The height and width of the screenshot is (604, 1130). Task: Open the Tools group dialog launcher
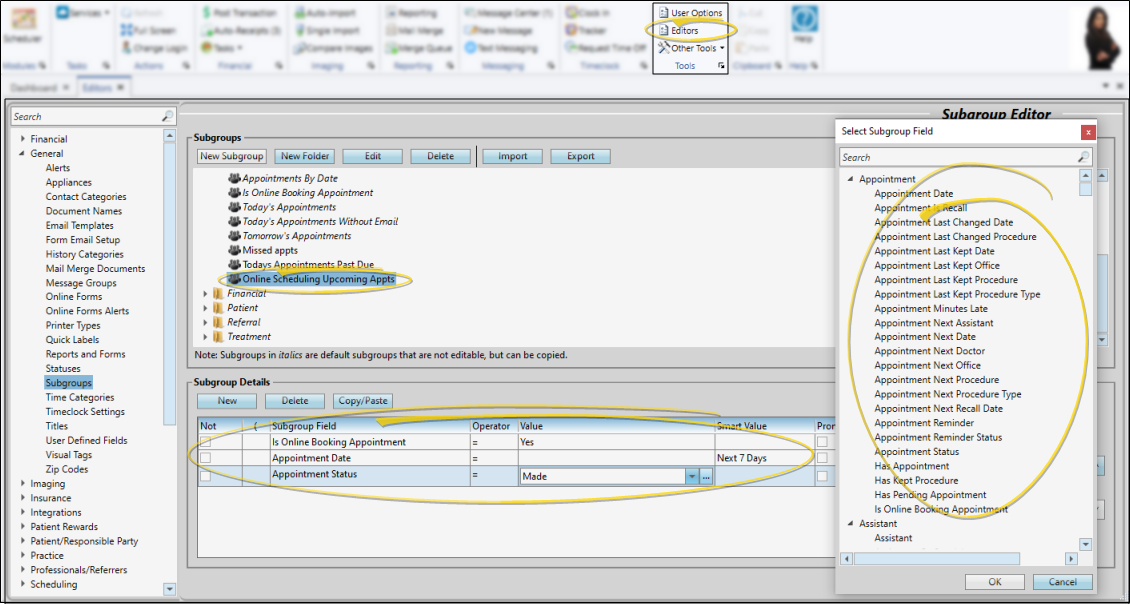[721, 66]
